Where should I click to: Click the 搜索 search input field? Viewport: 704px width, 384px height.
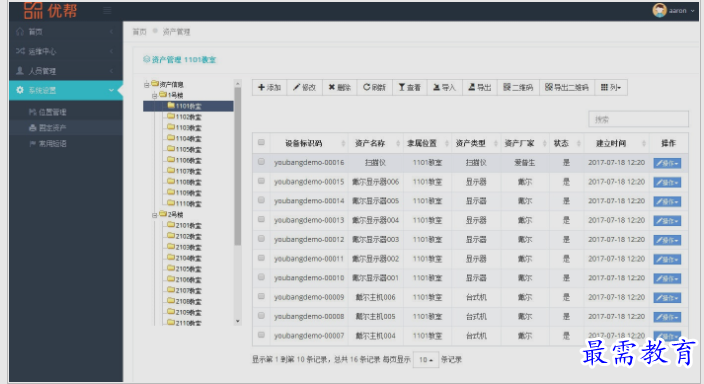638,119
